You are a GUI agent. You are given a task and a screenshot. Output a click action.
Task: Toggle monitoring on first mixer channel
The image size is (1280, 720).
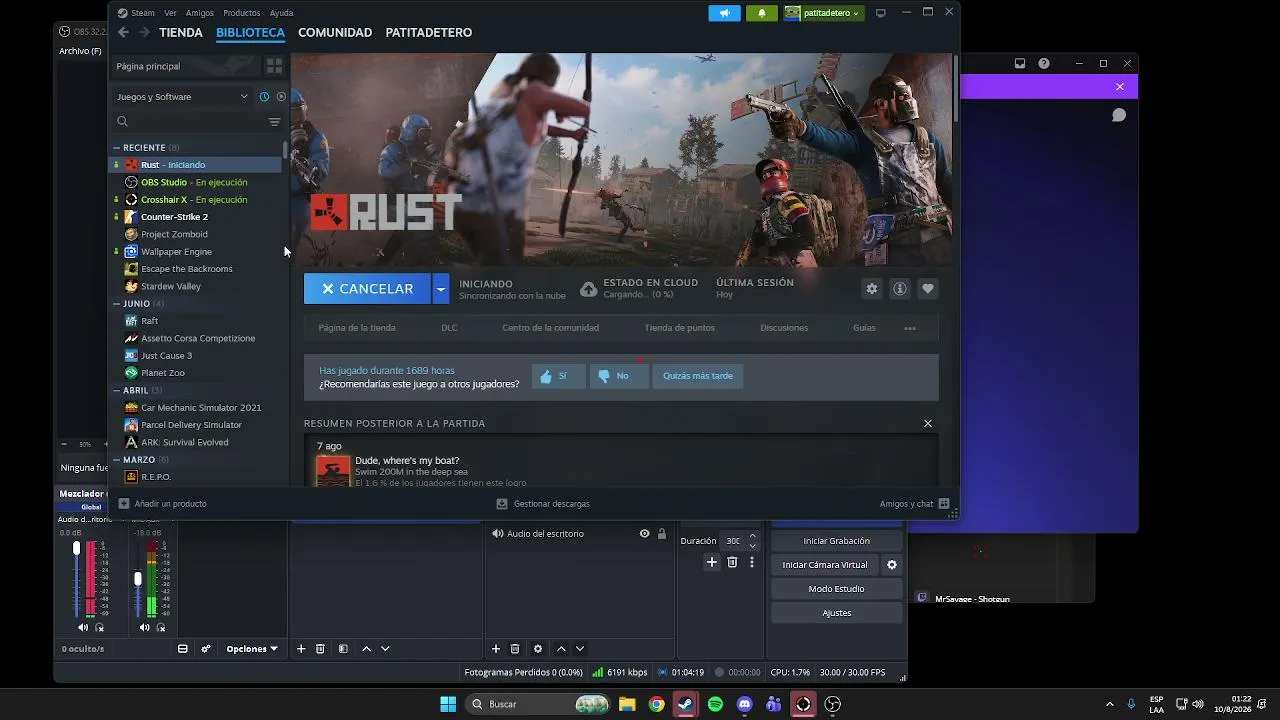[100, 628]
